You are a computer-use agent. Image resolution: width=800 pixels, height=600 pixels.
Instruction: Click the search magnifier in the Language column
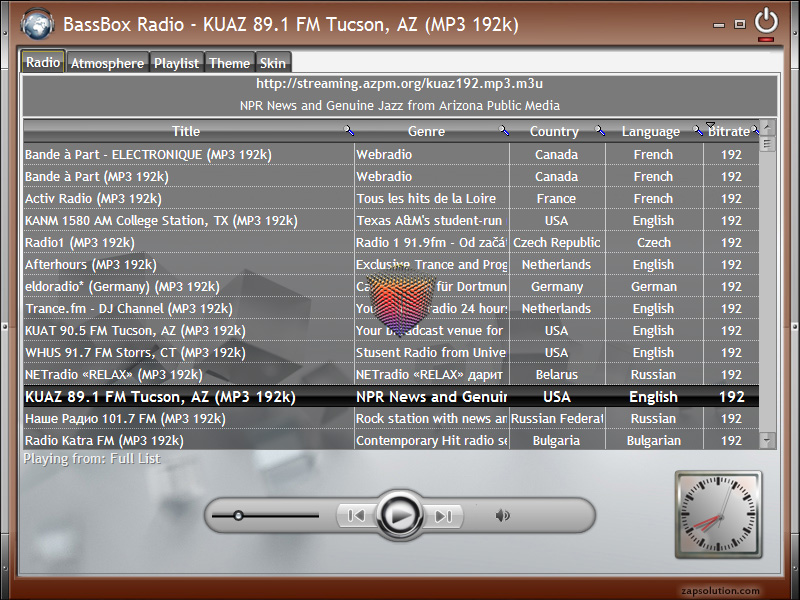point(697,131)
